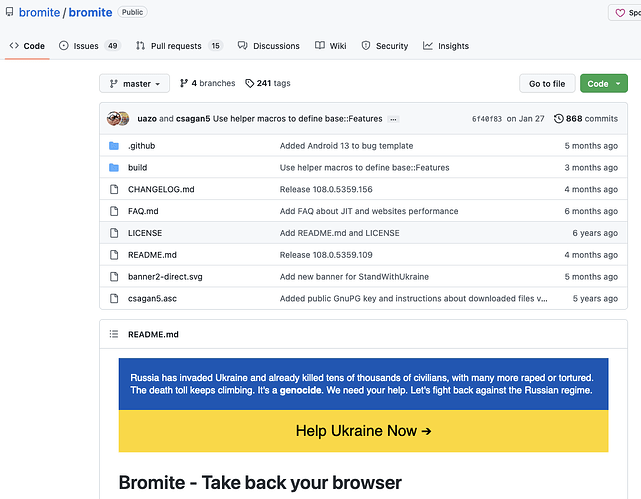Open the LICENSE file
Viewport: 641px width, 499px height.
click(145, 233)
